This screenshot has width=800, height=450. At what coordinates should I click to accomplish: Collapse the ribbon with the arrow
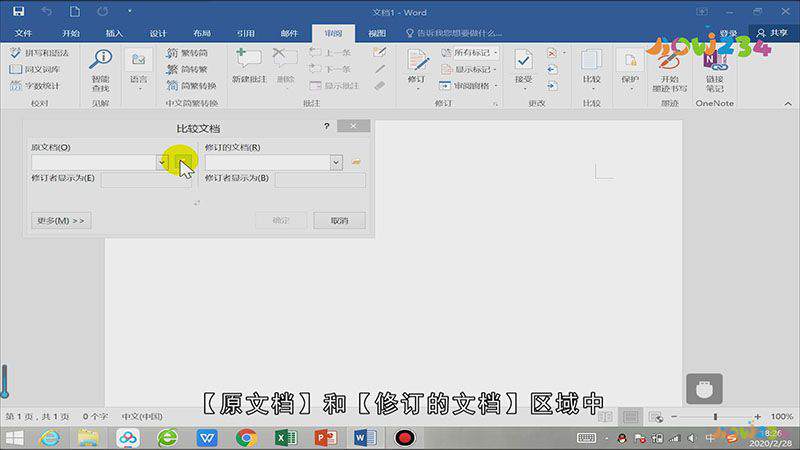[x=788, y=104]
